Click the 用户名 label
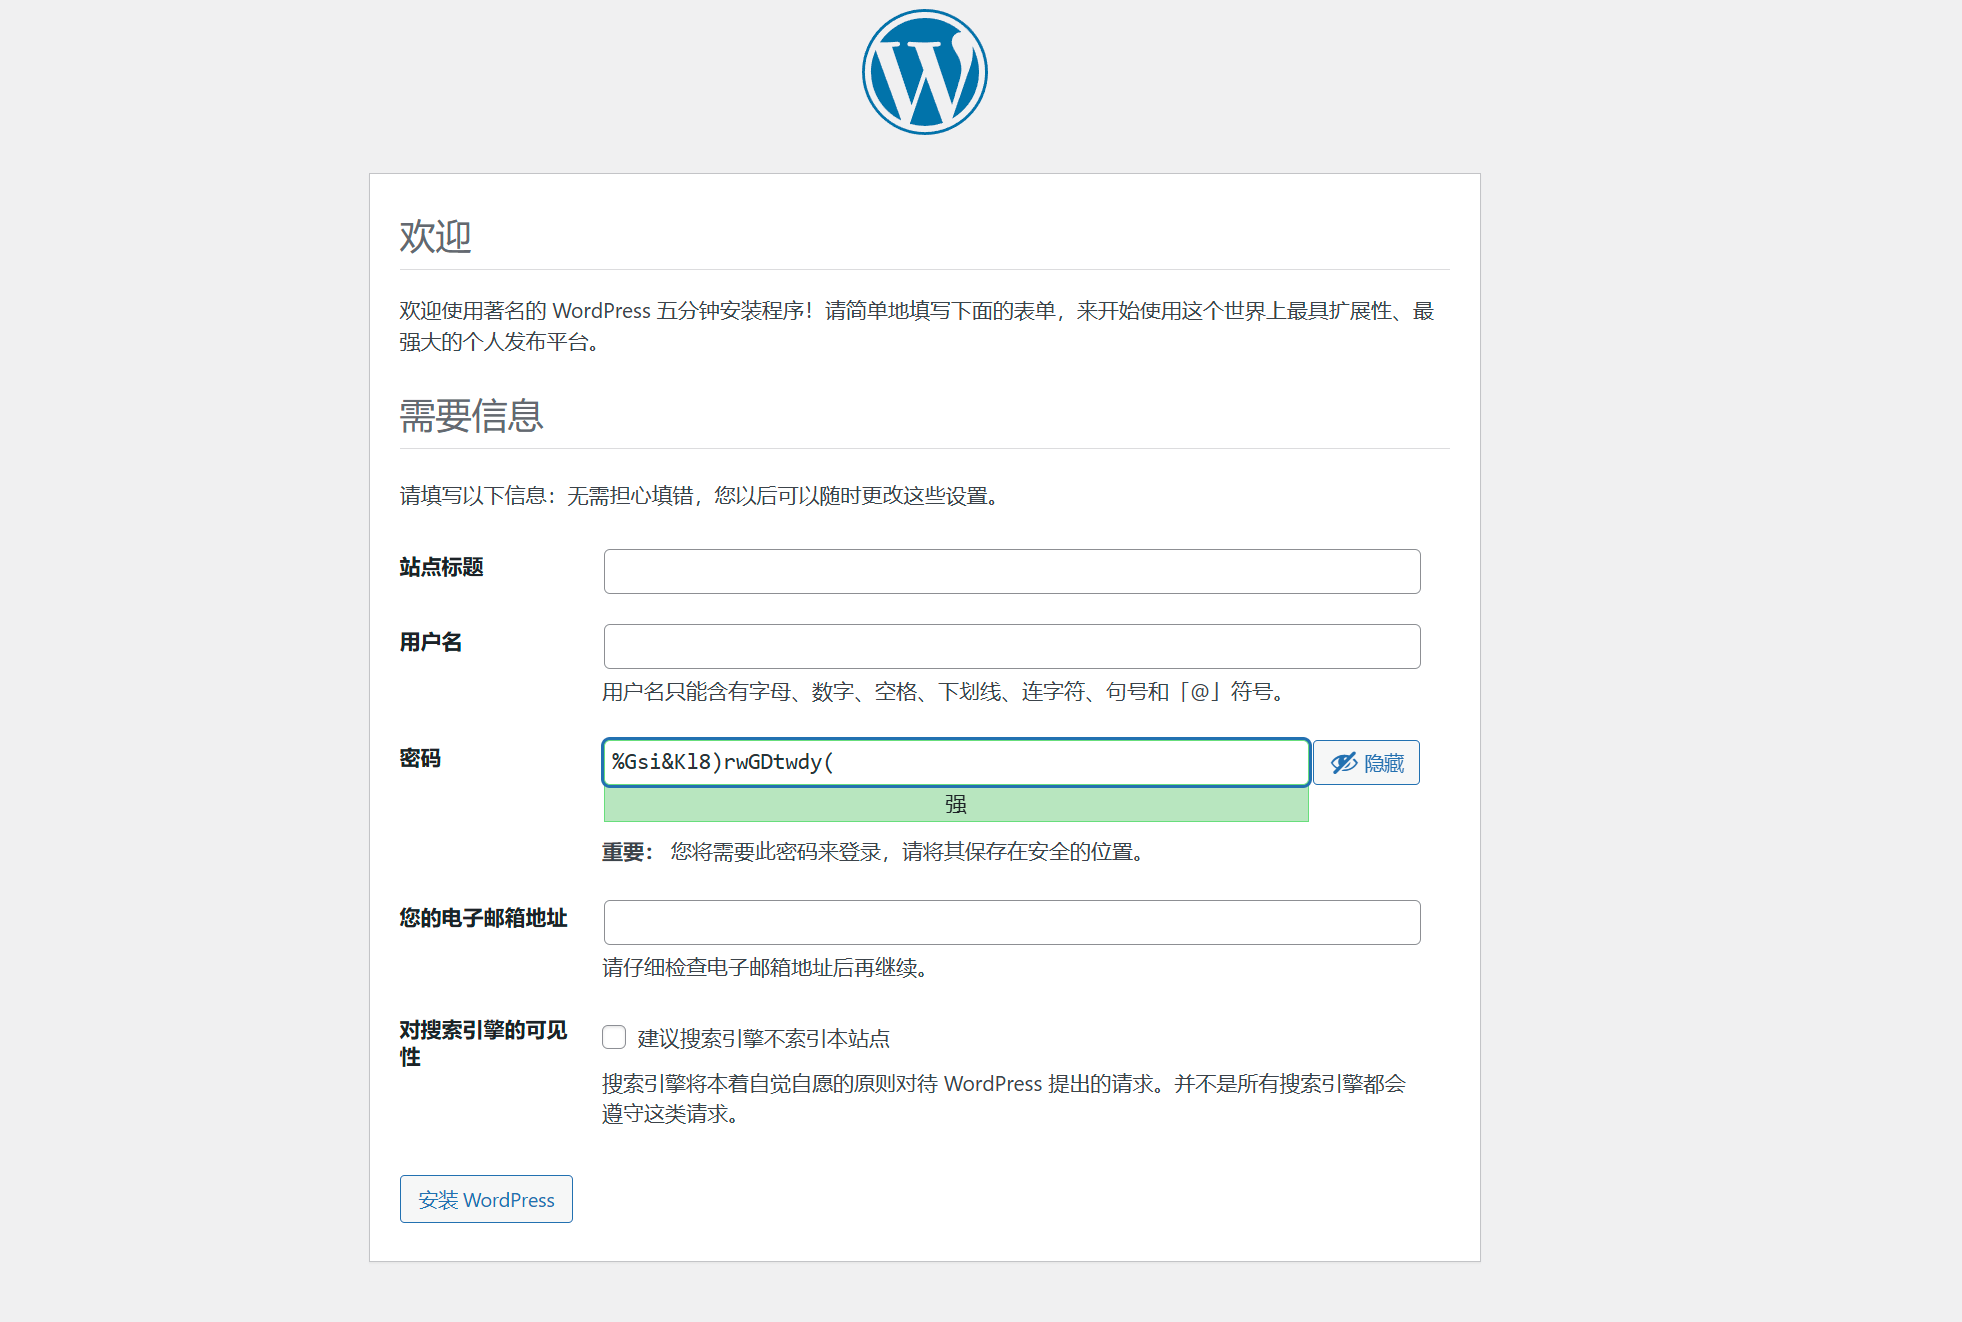 click(431, 642)
